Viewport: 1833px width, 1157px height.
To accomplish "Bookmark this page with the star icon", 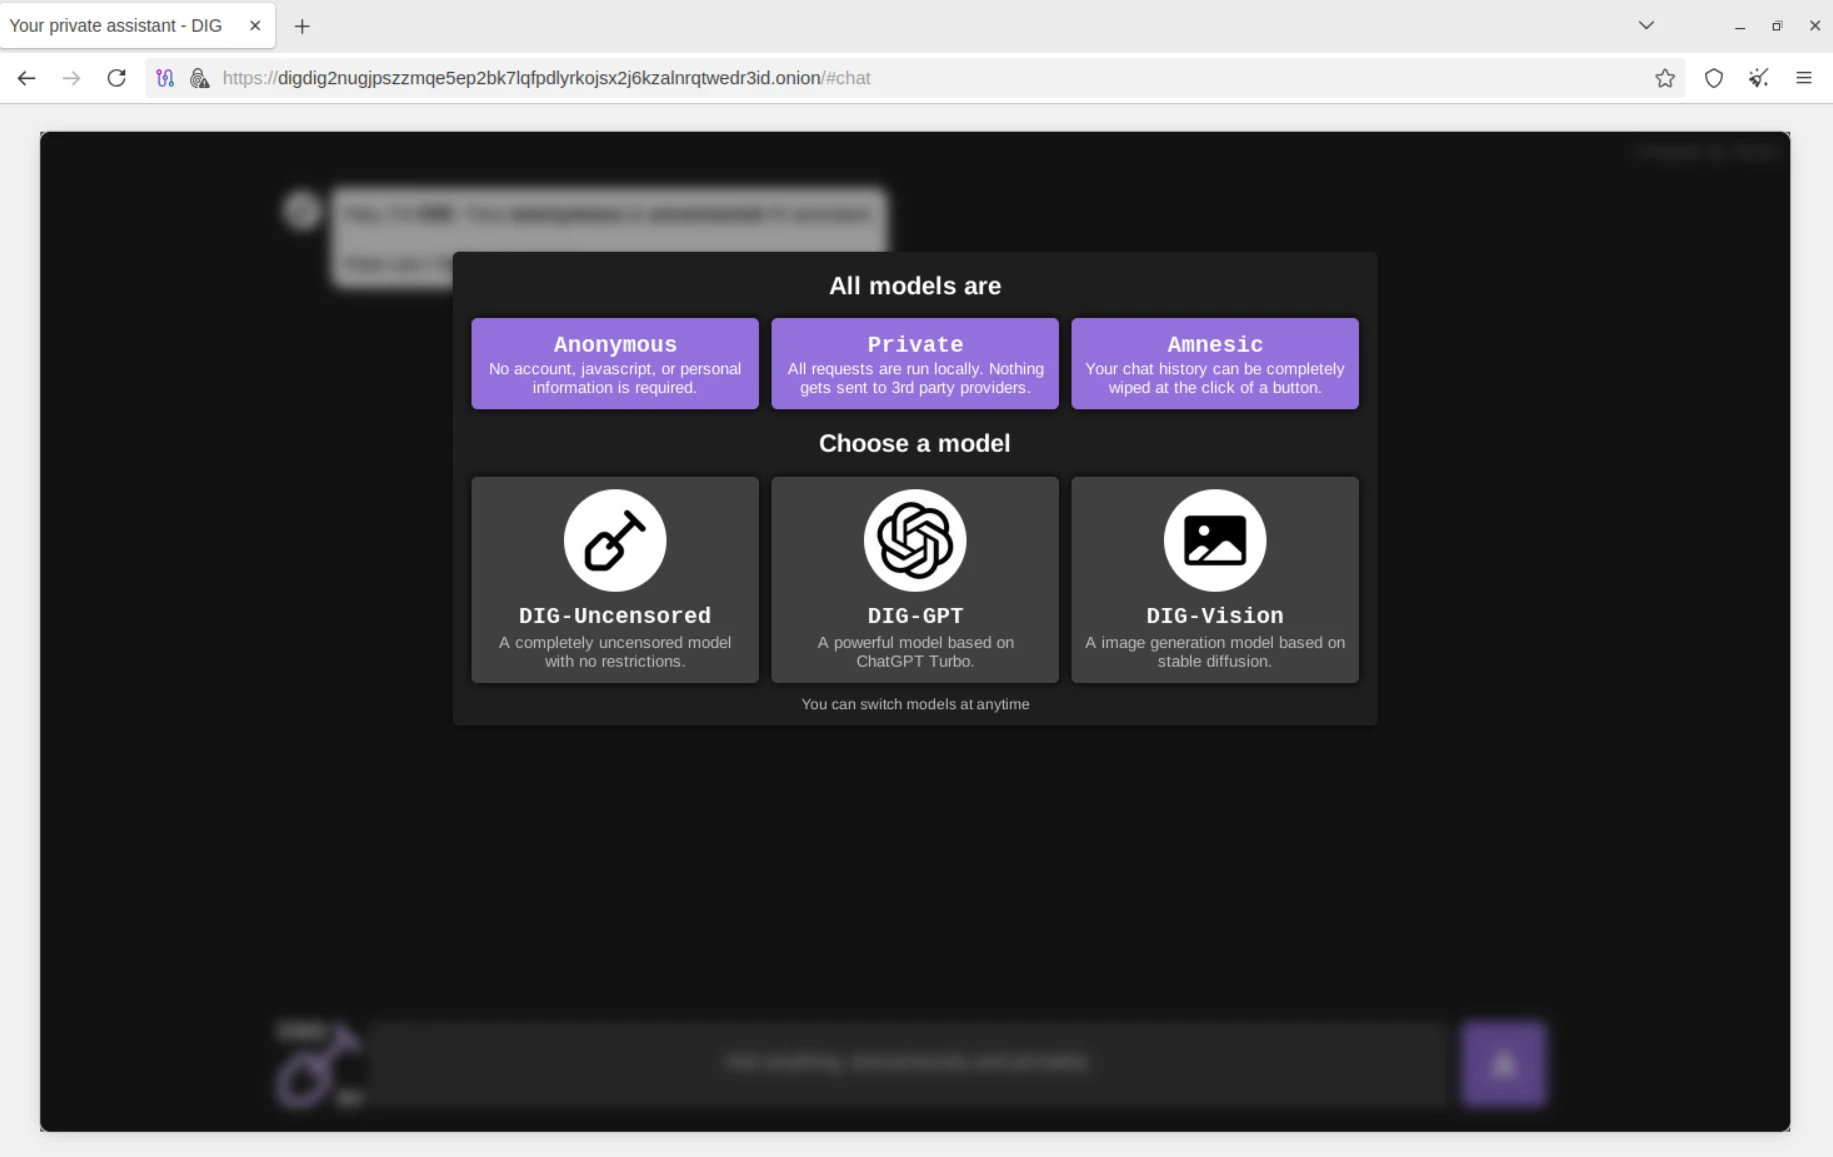I will tap(1665, 78).
